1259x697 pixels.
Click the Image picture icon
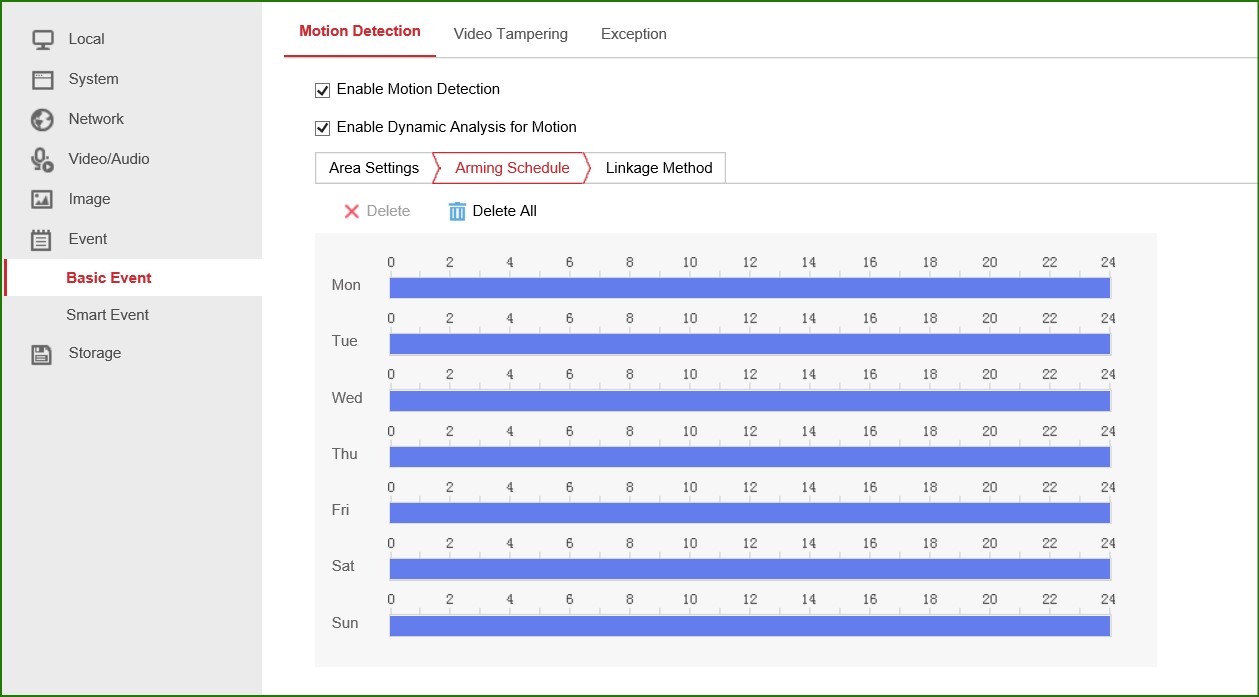[x=42, y=200]
